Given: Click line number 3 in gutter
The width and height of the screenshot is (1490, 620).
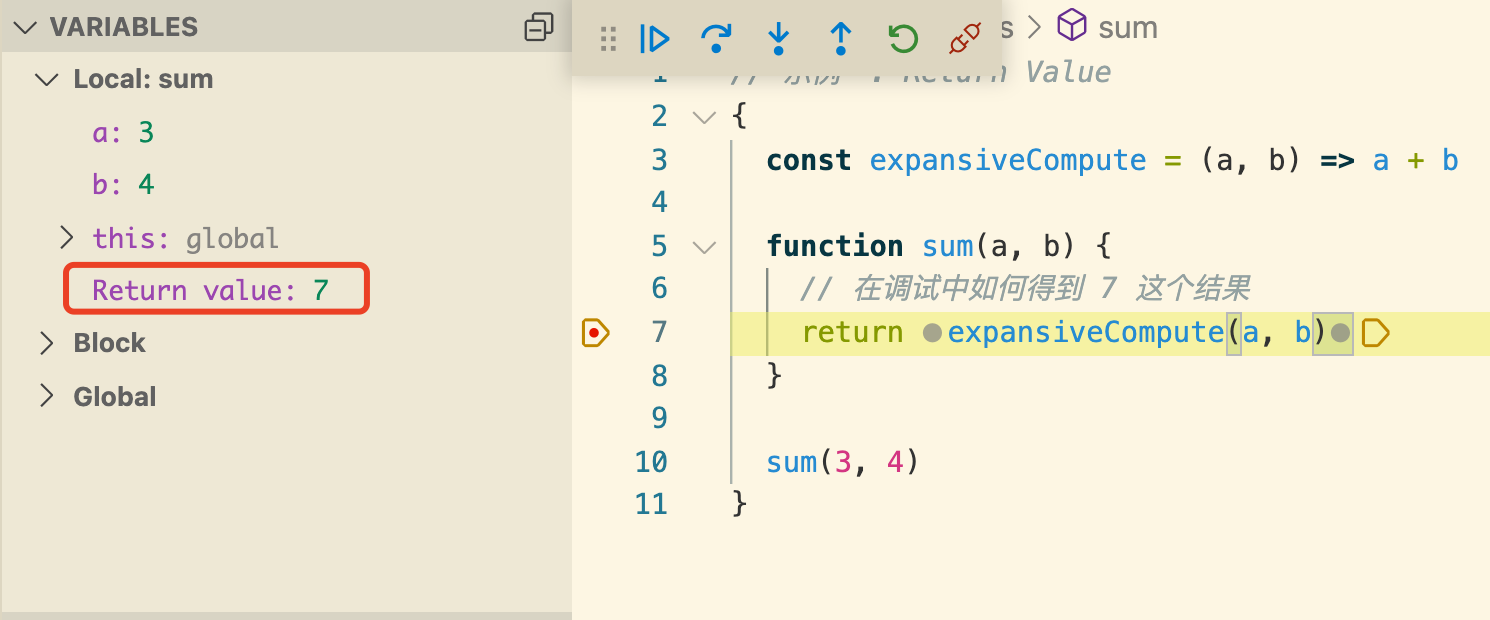Looking at the screenshot, I should [x=658, y=160].
